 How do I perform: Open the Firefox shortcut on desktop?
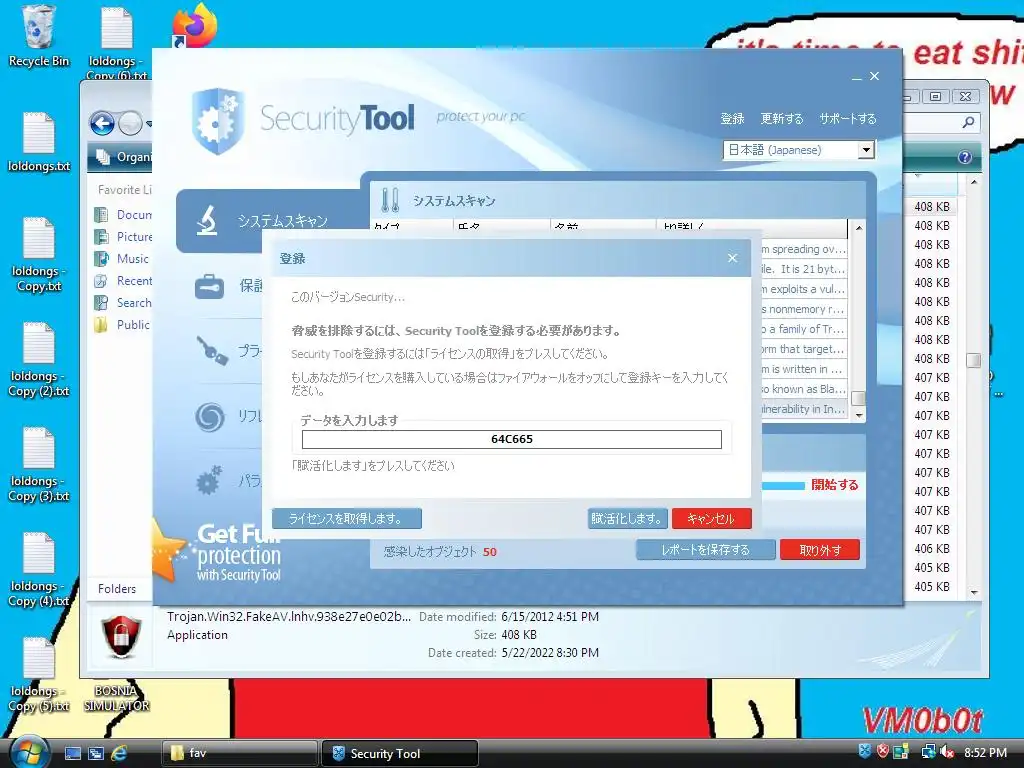click(195, 26)
